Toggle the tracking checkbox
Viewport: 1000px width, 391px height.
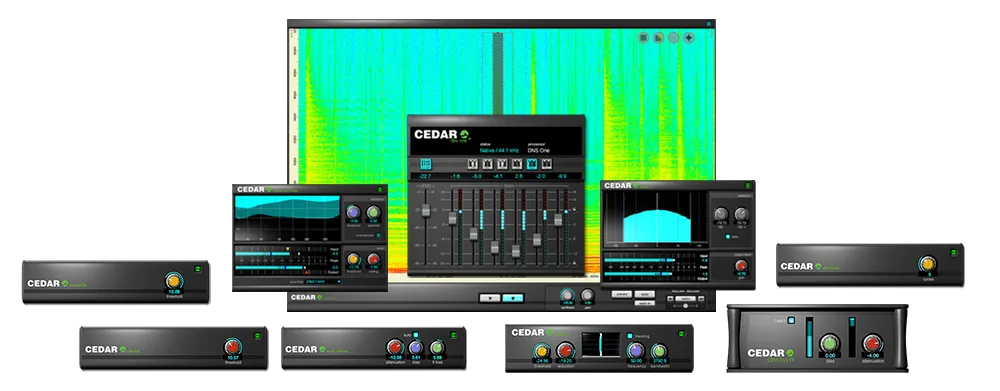pos(629,336)
